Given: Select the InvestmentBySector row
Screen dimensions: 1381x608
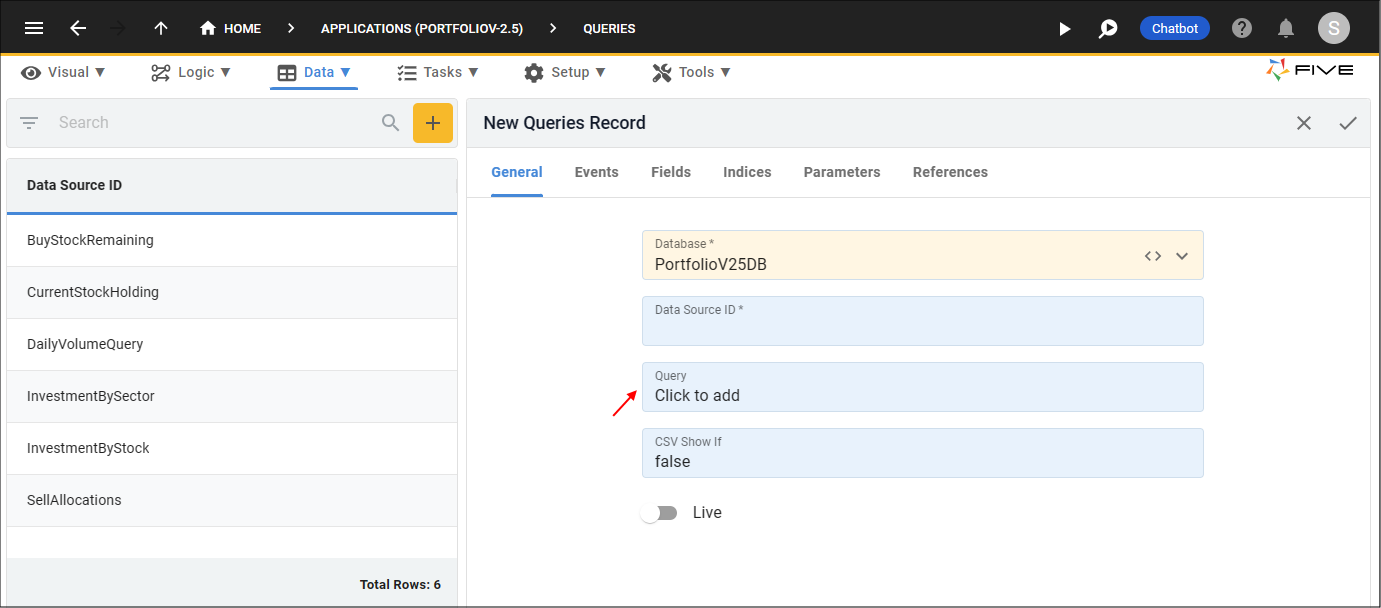Looking at the screenshot, I should pyautogui.click(x=232, y=396).
